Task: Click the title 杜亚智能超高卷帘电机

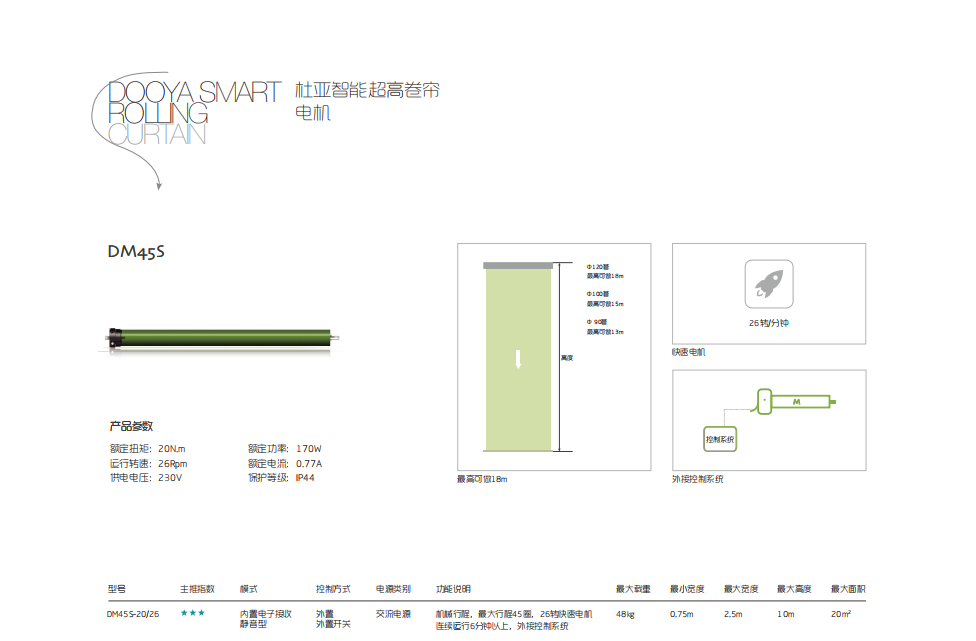Action: pos(367,101)
